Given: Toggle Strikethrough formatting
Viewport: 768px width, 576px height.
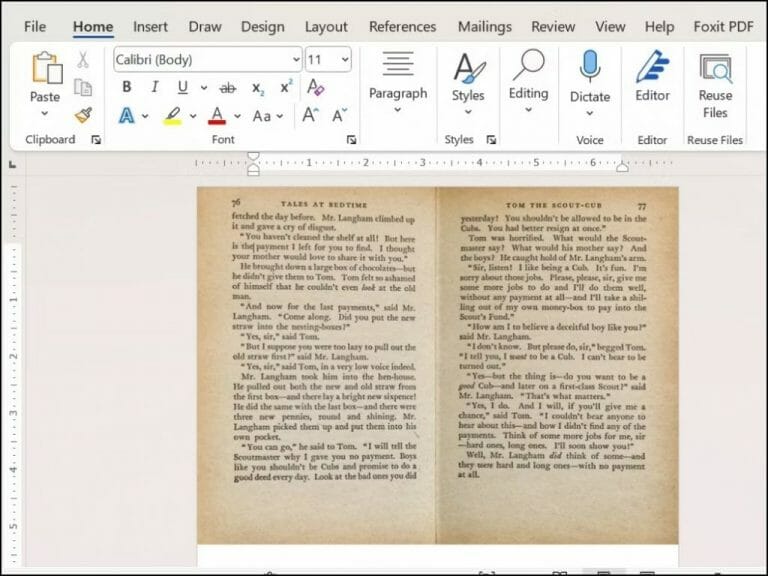Looking at the screenshot, I should [227, 88].
